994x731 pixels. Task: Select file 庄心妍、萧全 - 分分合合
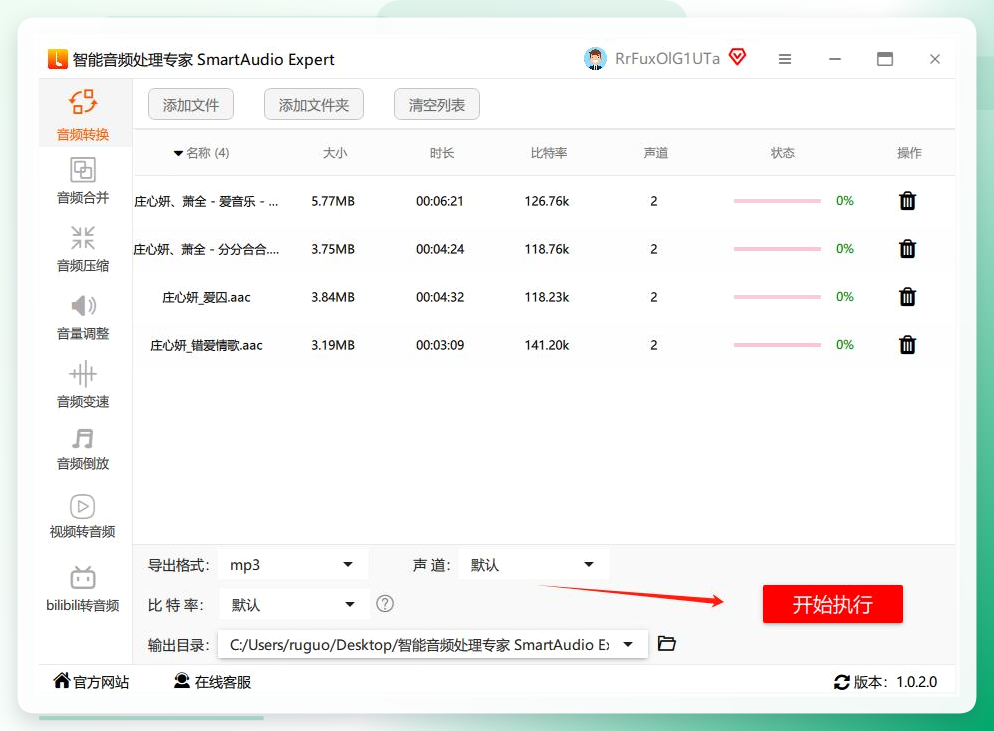pyautogui.click(x=206, y=249)
